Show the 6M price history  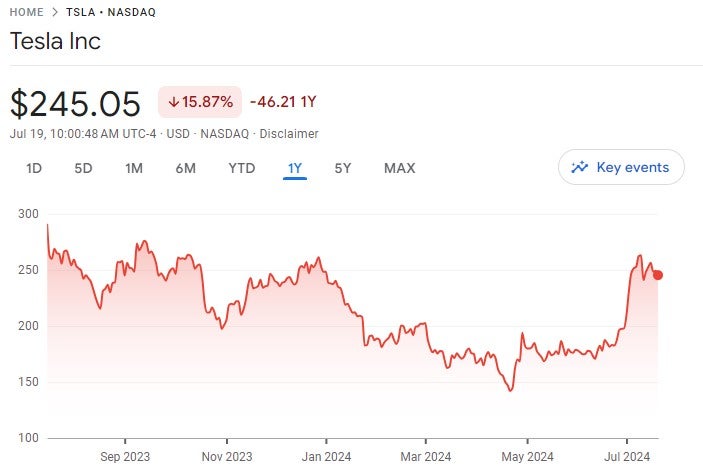[185, 168]
